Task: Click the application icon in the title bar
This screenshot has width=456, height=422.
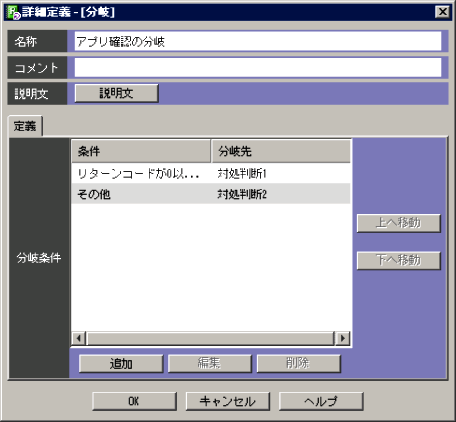Action: pyautogui.click(x=14, y=12)
